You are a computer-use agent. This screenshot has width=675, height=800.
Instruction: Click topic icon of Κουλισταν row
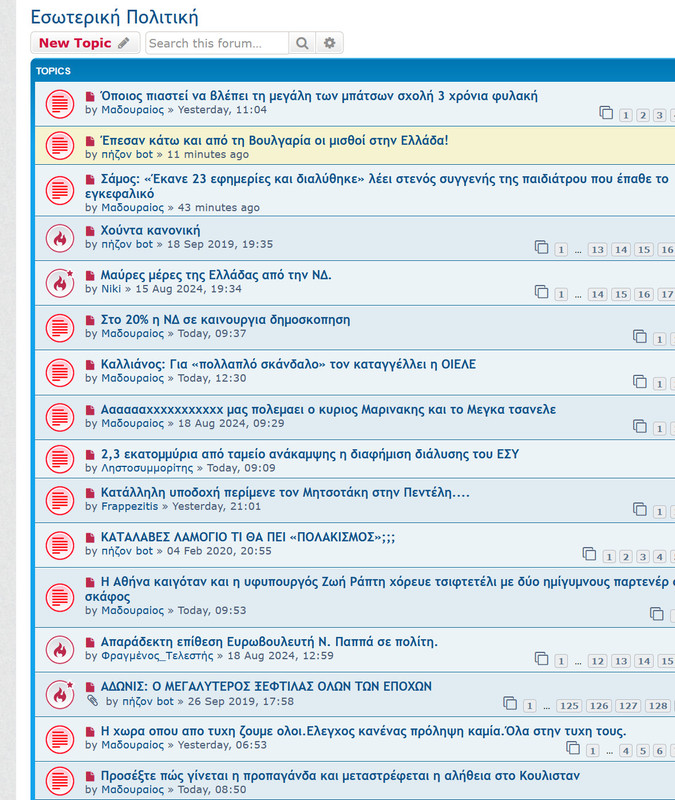(60, 781)
